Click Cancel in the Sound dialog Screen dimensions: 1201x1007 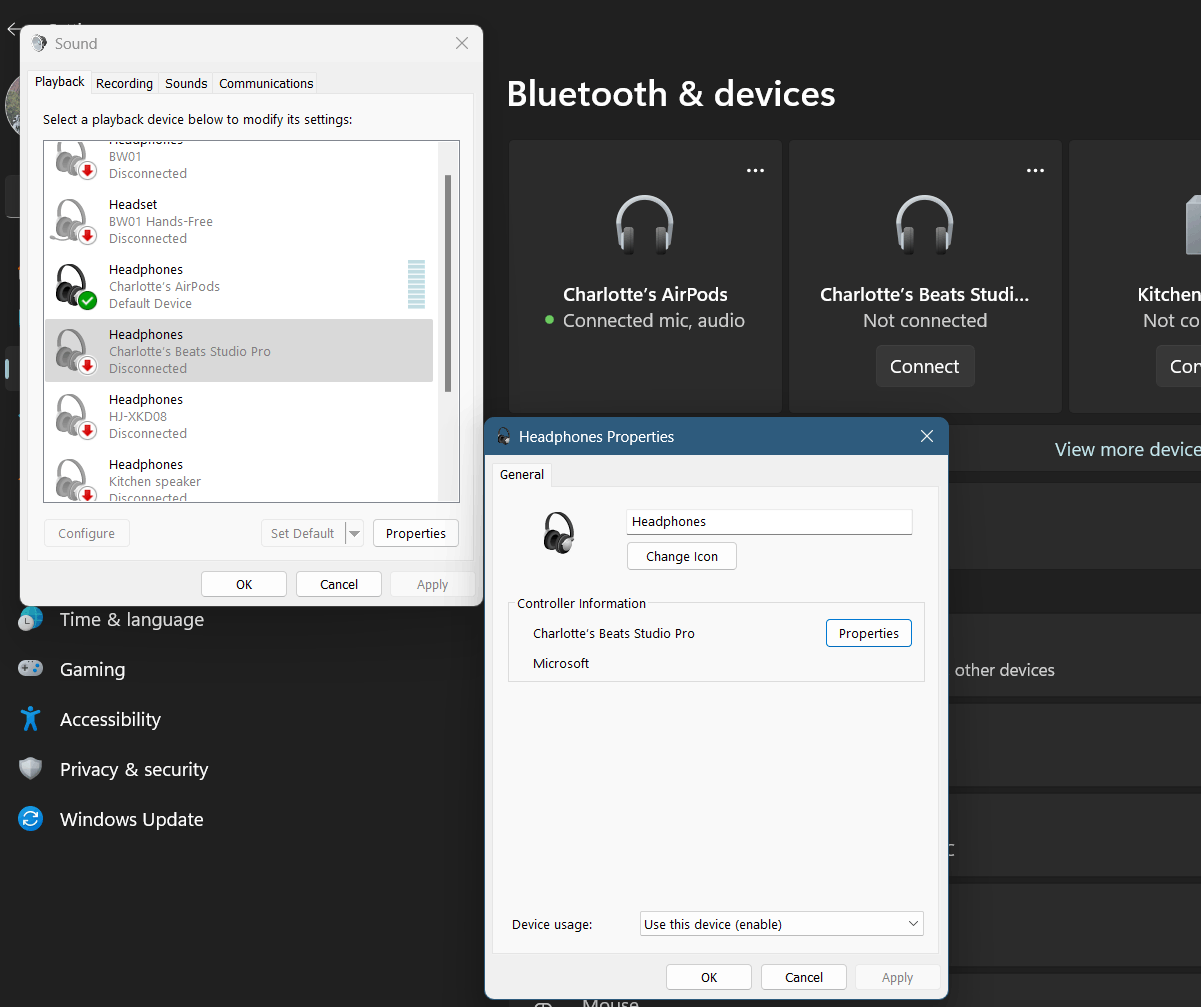(339, 584)
